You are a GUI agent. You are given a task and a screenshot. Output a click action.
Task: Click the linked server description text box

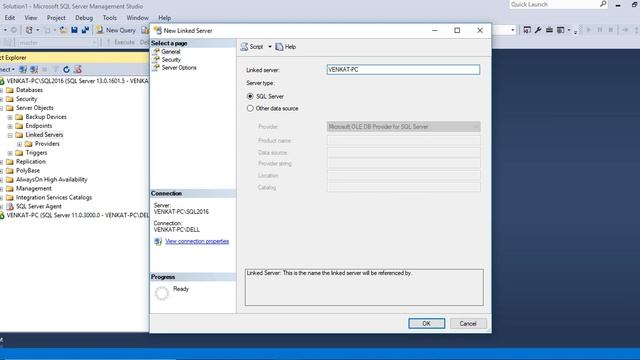click(x=364, y=287)
